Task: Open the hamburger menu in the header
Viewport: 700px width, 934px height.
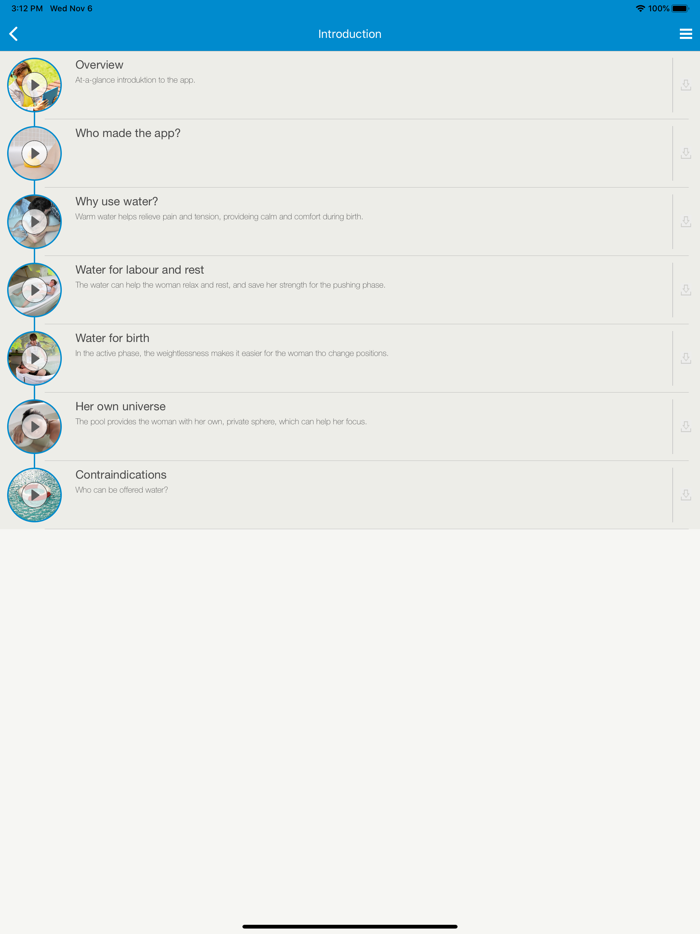Action: coord(686,34)
